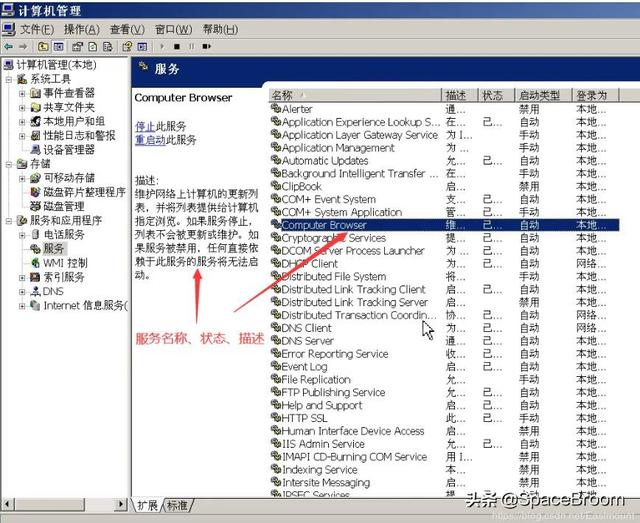This screenshot has height=523, width=640.
Task: Expand the 可移动存储 tree node
Action: click(22, 178)
